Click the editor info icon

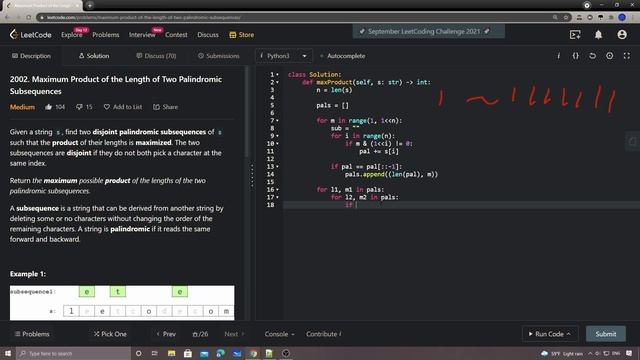pyautogui.click(x=558, y=56)
